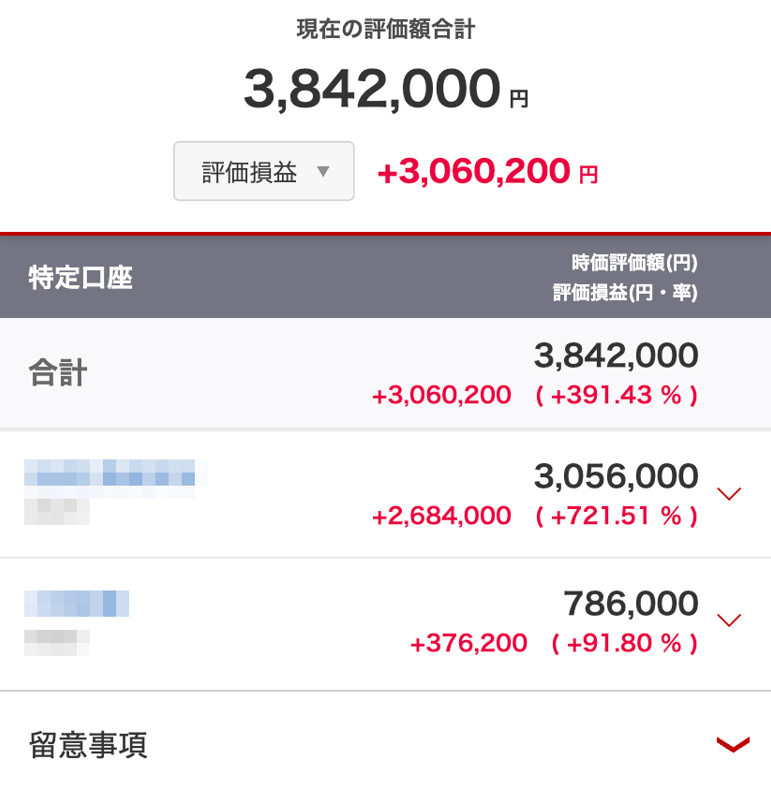Click the 留意事項 heading text
This screenshot has height=796, width=771.
point(88,745)
